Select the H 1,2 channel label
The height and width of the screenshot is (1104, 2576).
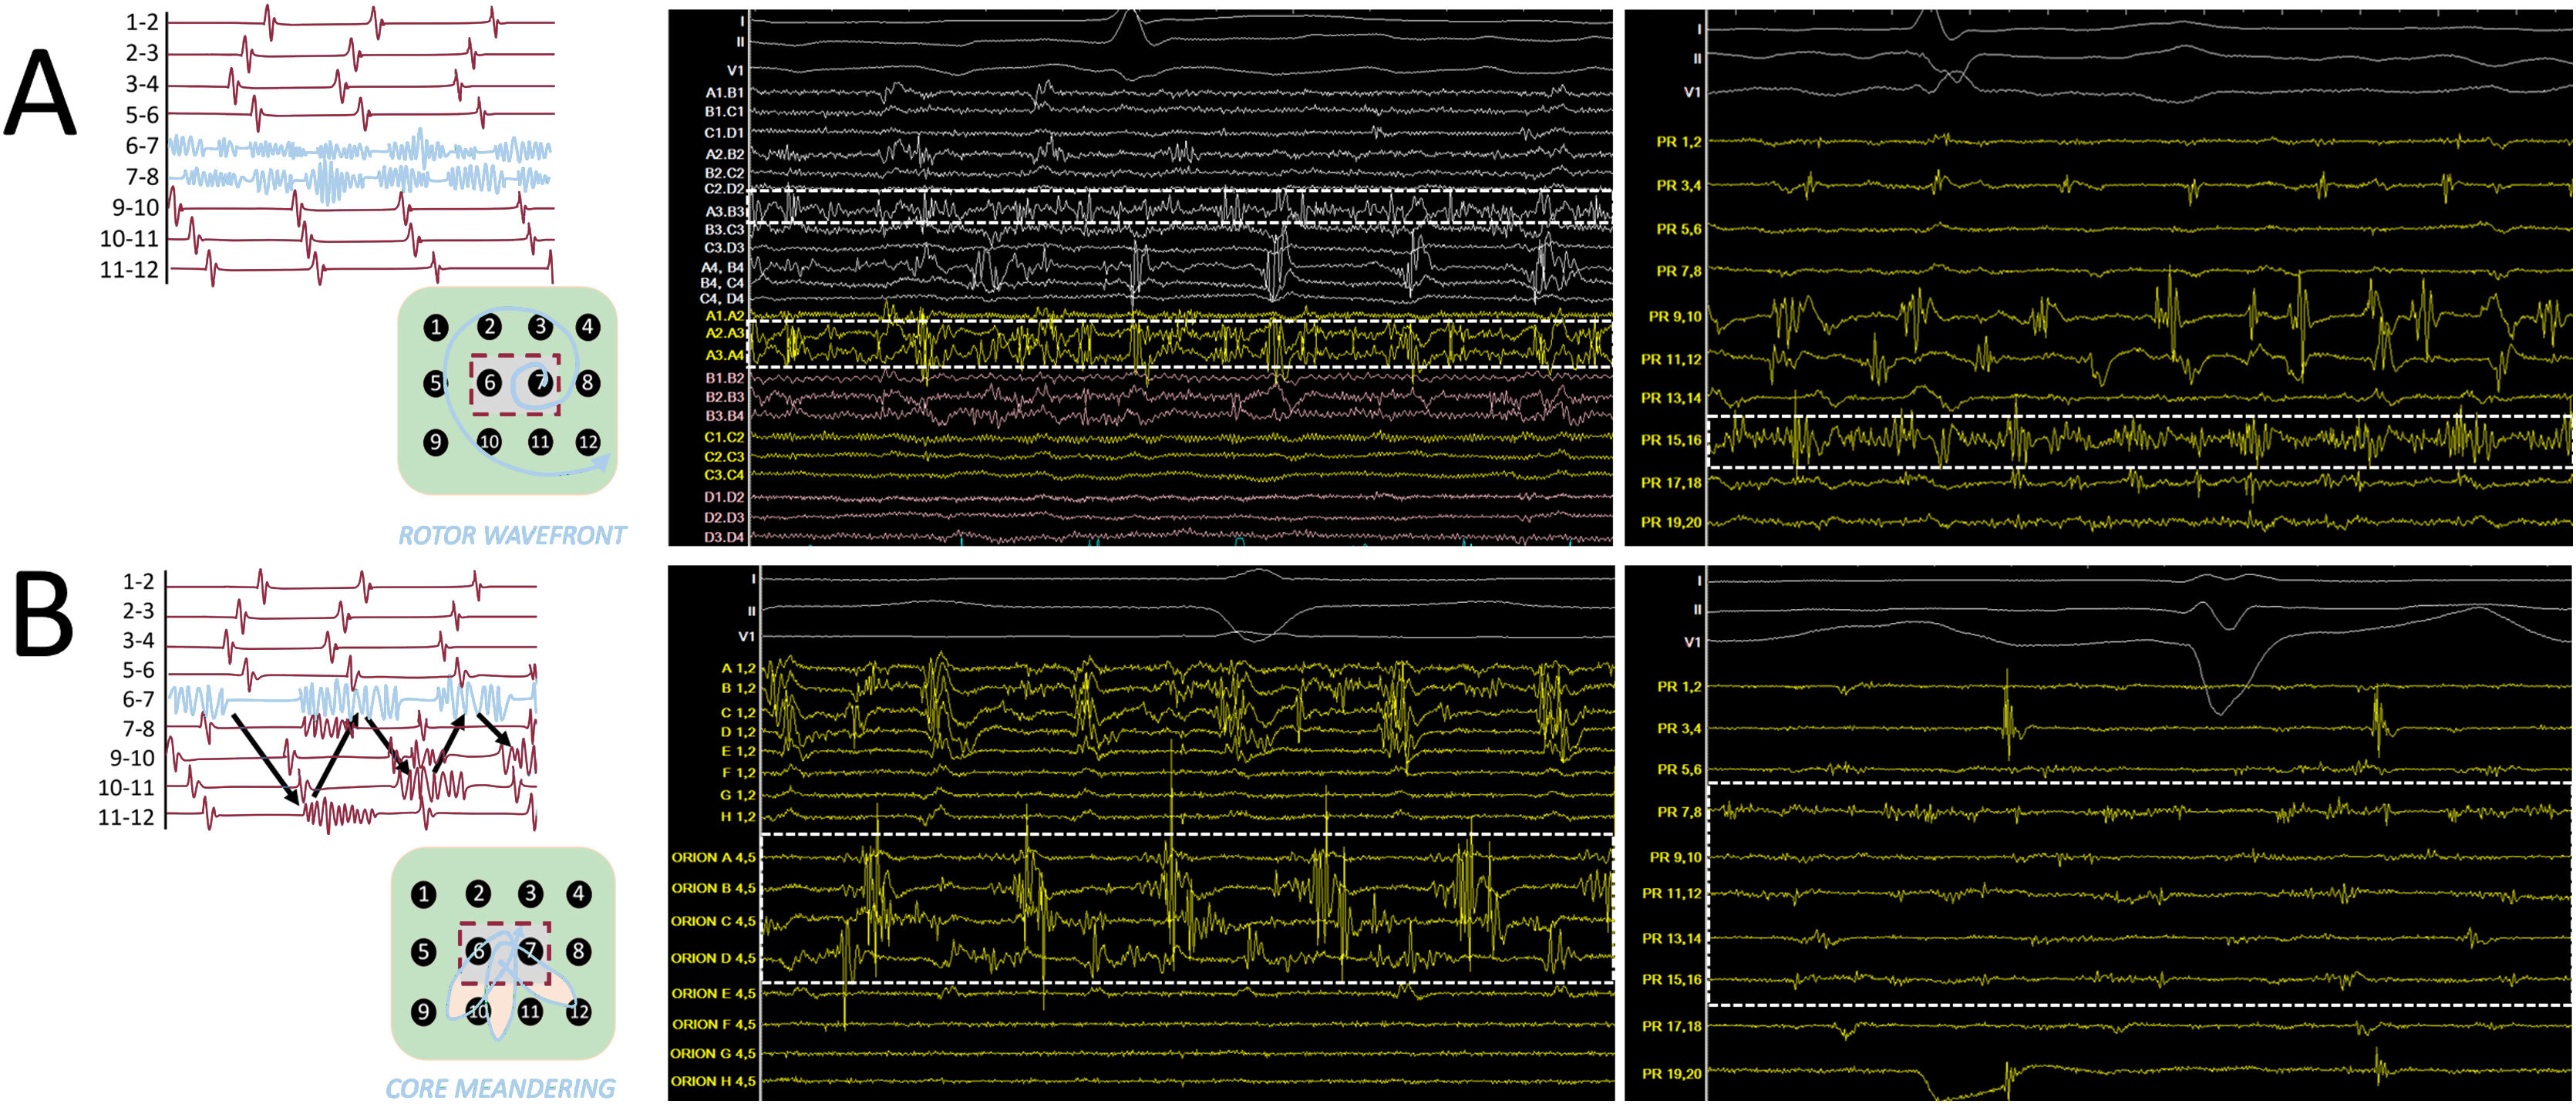coord(738,817)
